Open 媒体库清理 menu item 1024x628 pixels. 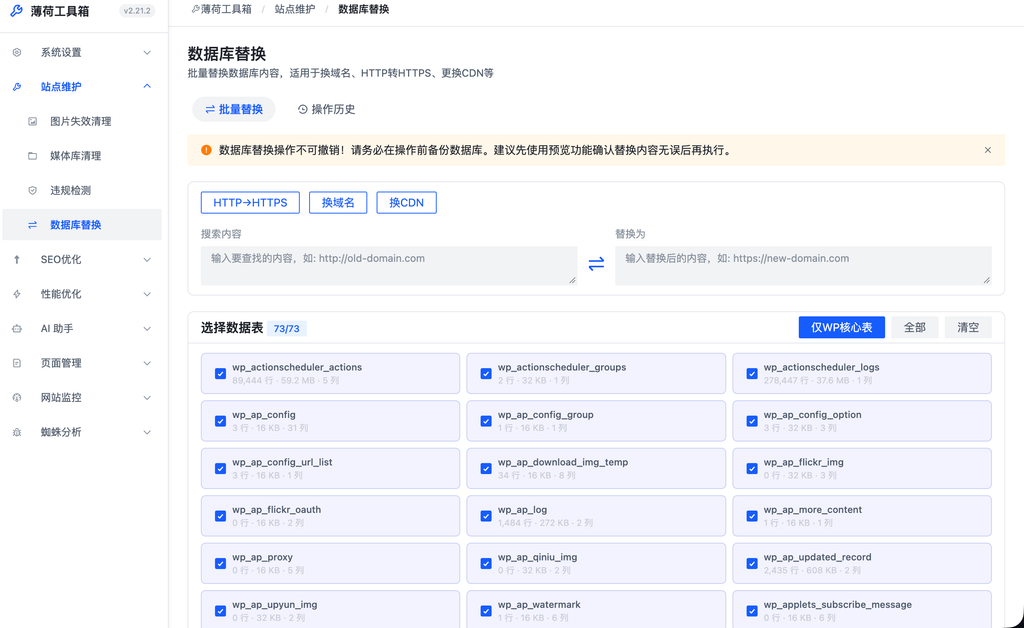coord(82,156)
